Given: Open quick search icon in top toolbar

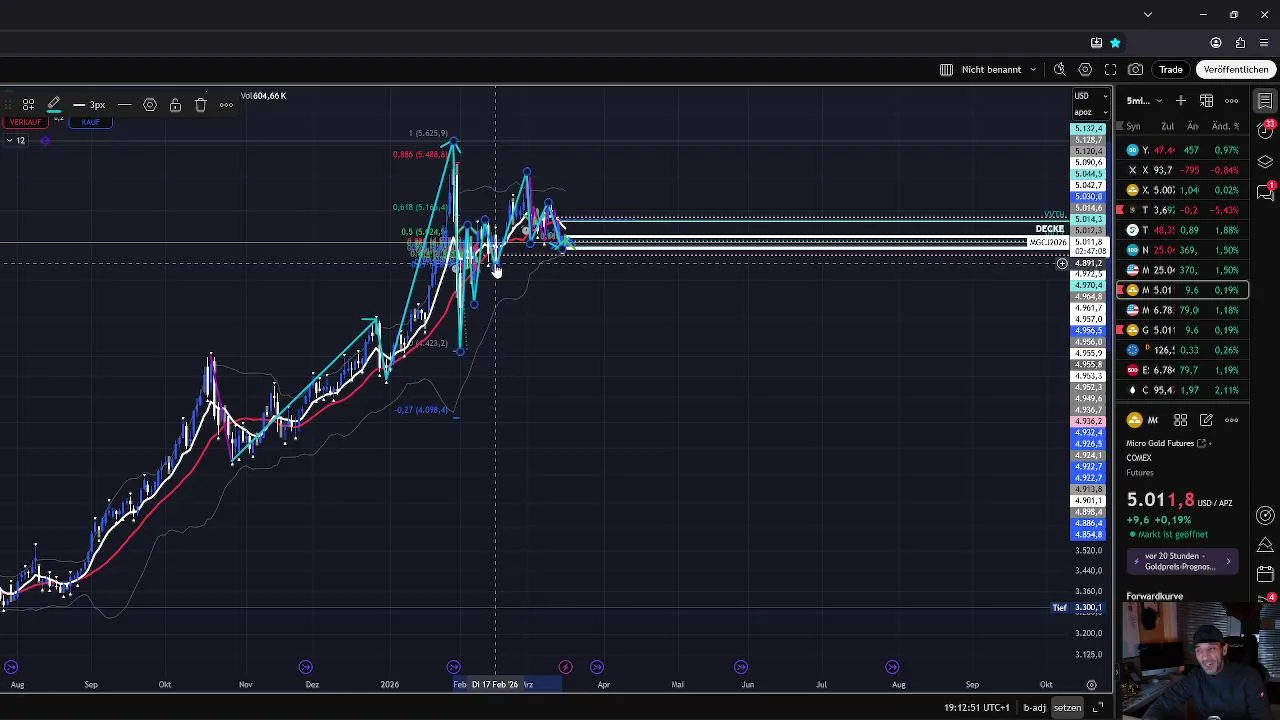Looking at the screenshot, I should [x=1060, y=70].
